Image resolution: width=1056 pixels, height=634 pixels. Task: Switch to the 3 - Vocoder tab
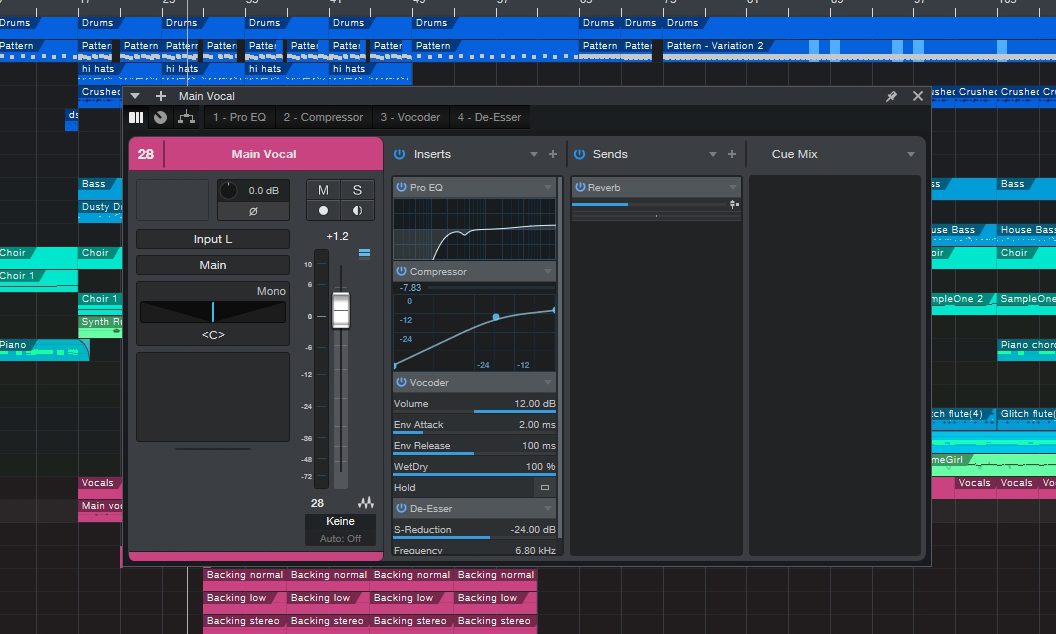click(x=410, y=117)
